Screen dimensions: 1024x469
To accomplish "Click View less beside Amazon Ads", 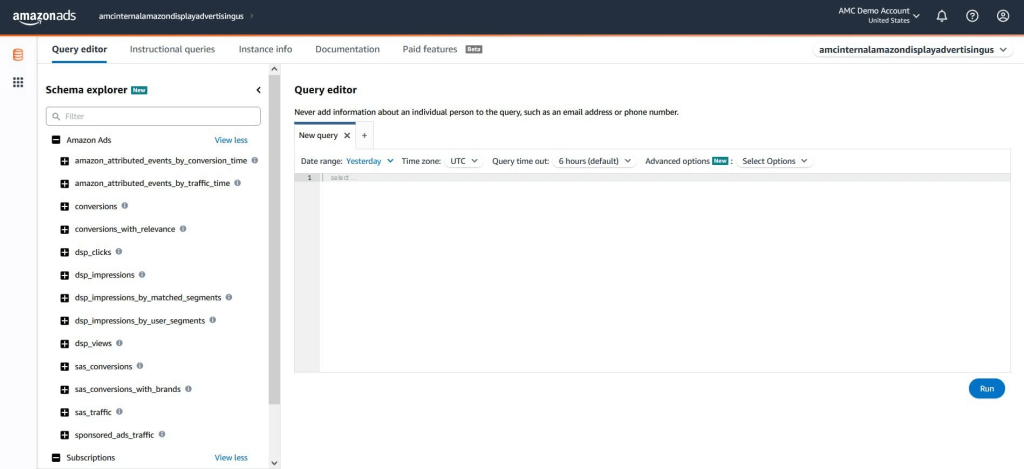I will click(x=231, y=141).
